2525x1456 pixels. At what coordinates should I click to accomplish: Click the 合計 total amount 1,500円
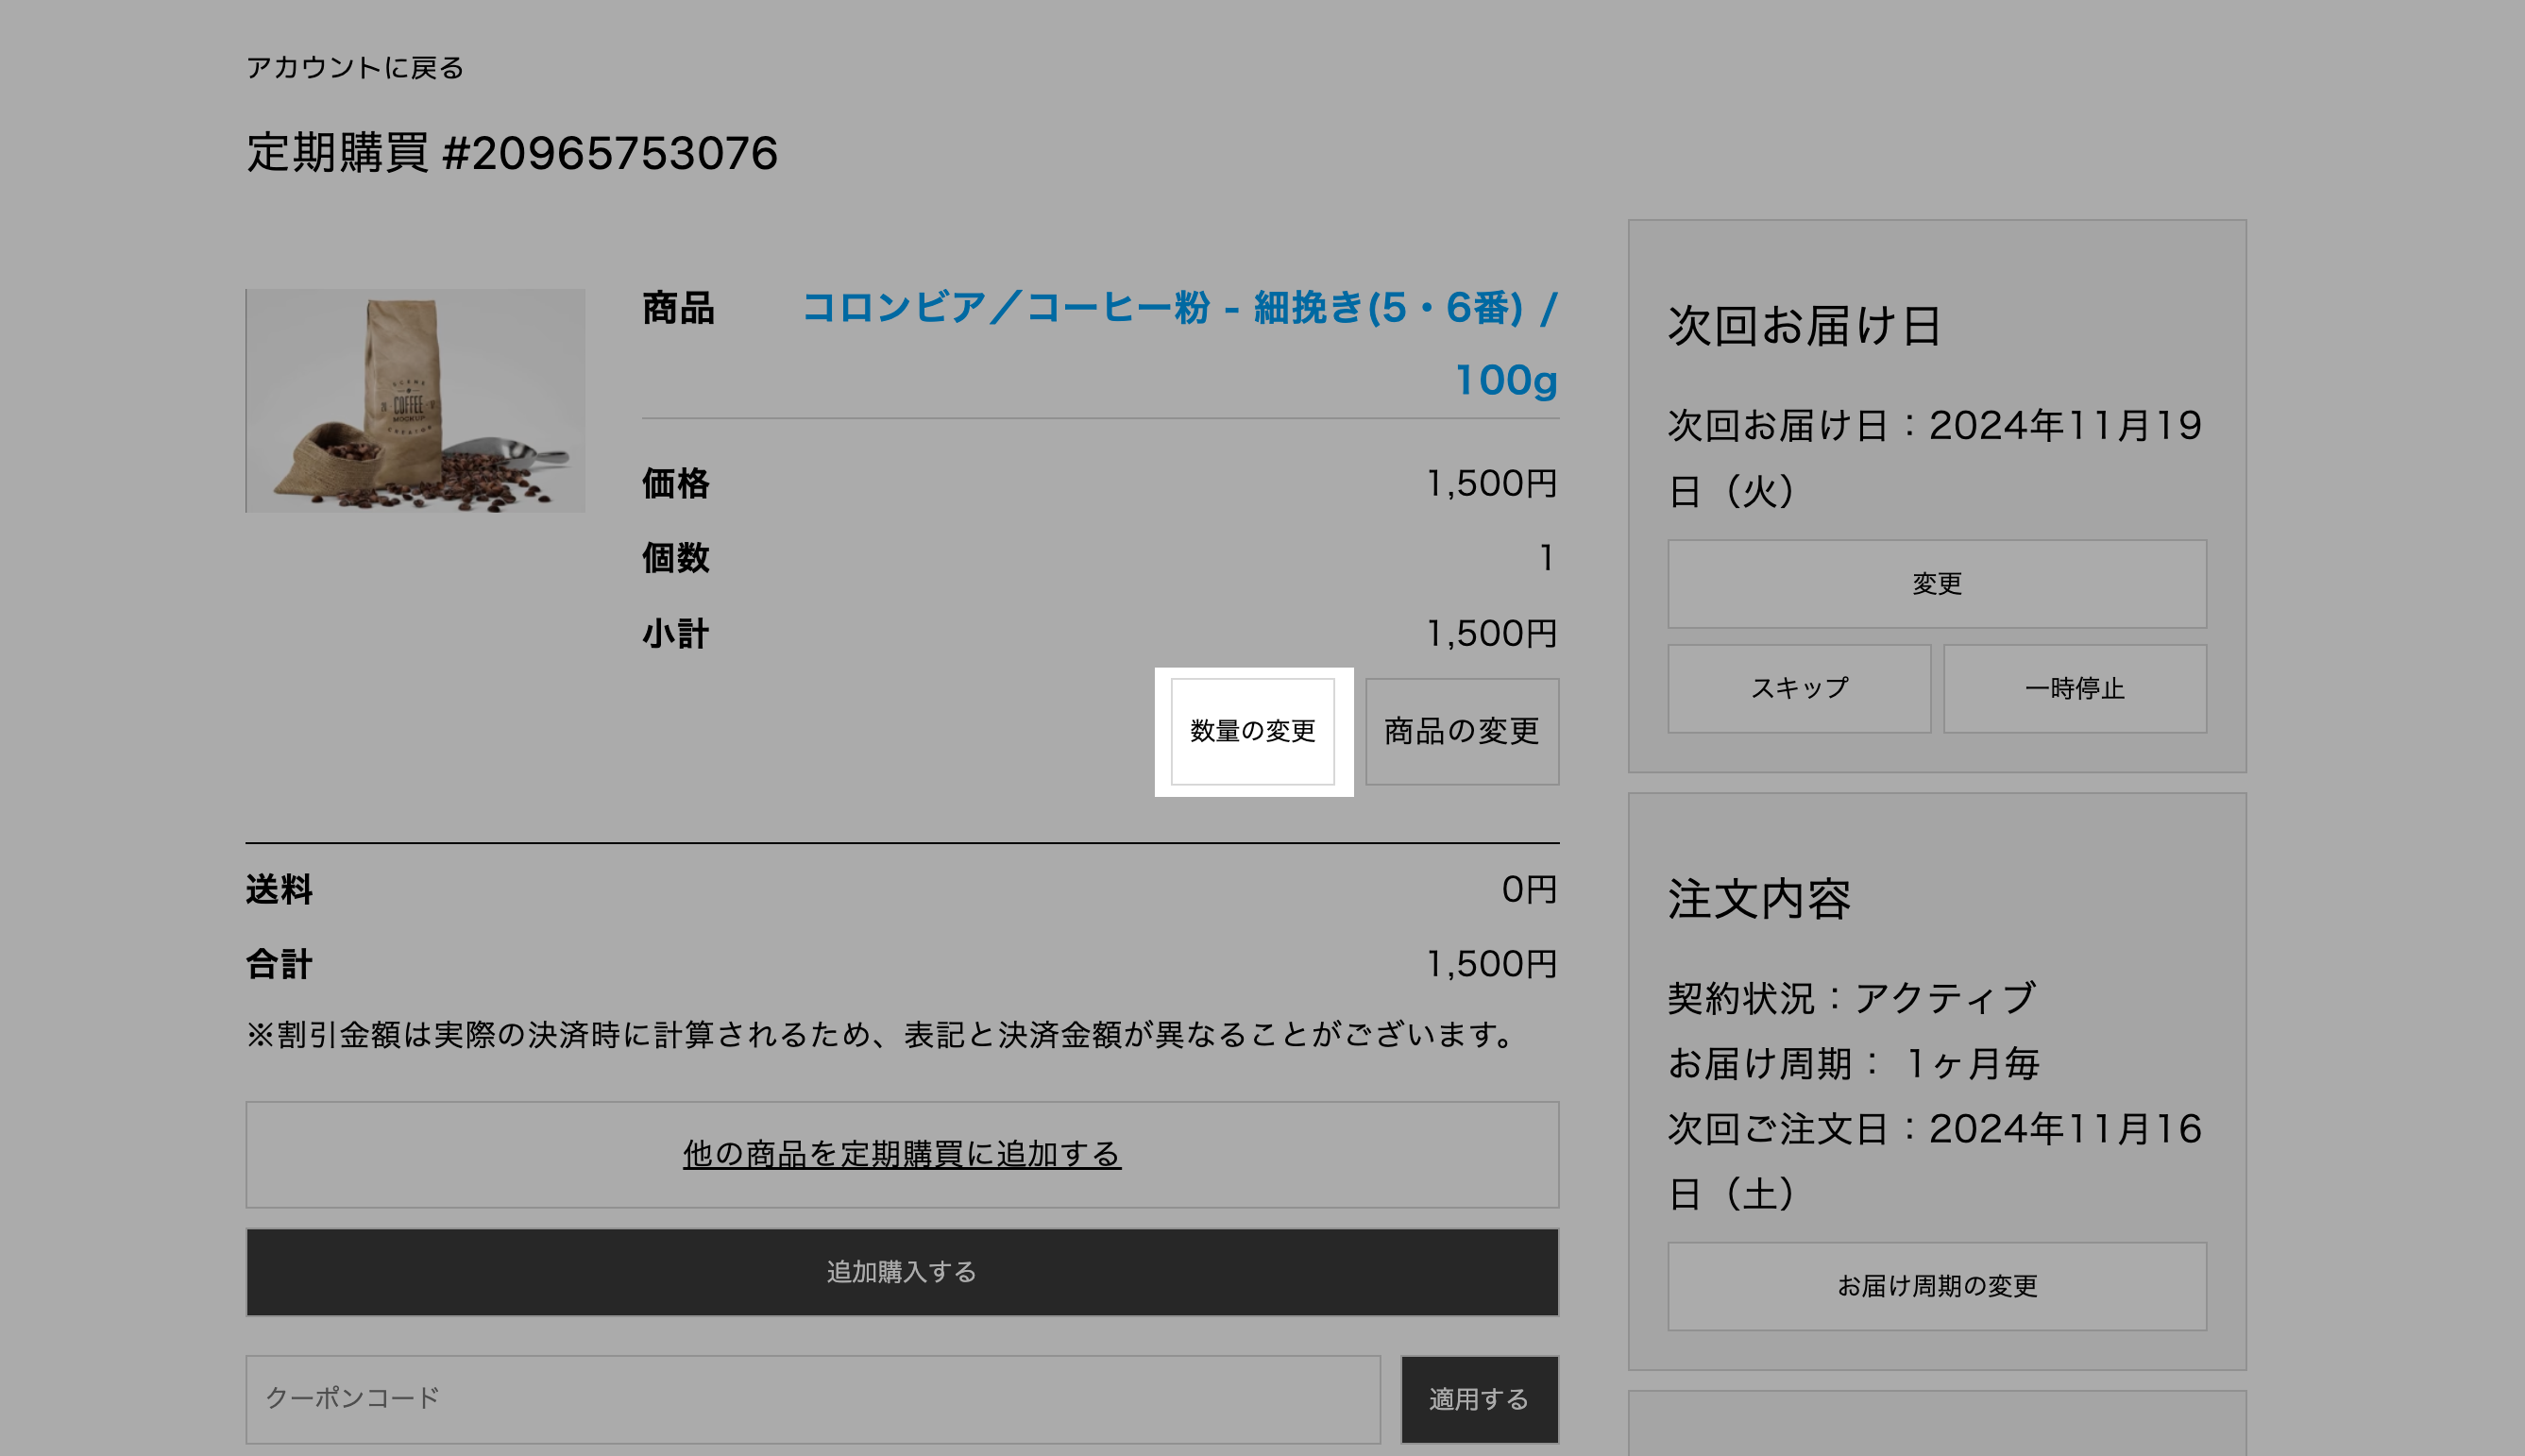(x=1491, y=964)
